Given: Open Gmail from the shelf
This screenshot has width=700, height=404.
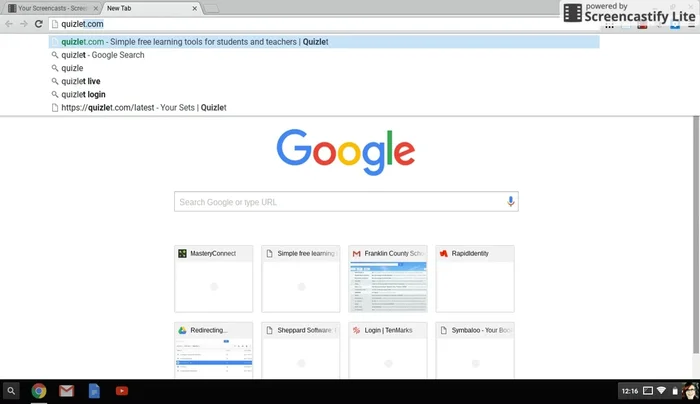Looking at the screenshot, I should pyautogui.click(x=66, y=391).
